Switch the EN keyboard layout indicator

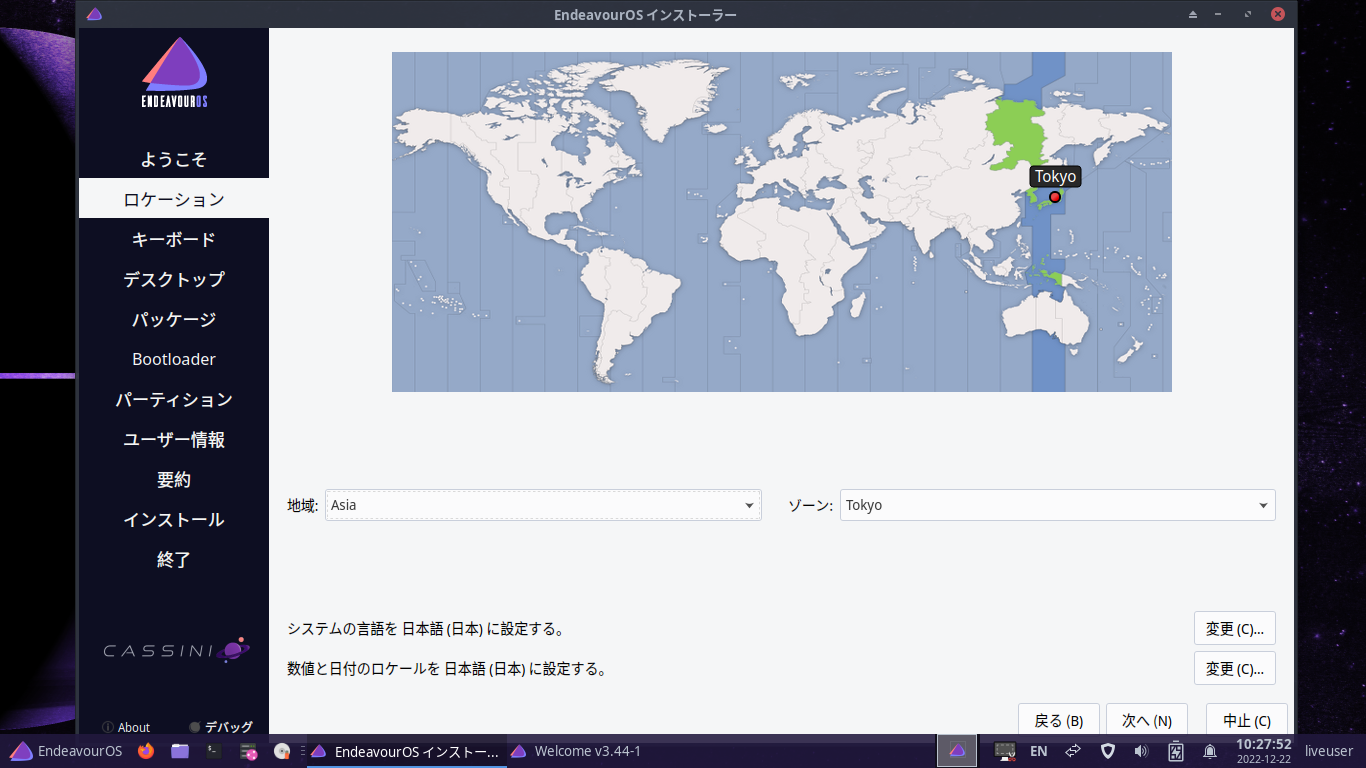pyautogui.click(x=1039, y=751)
